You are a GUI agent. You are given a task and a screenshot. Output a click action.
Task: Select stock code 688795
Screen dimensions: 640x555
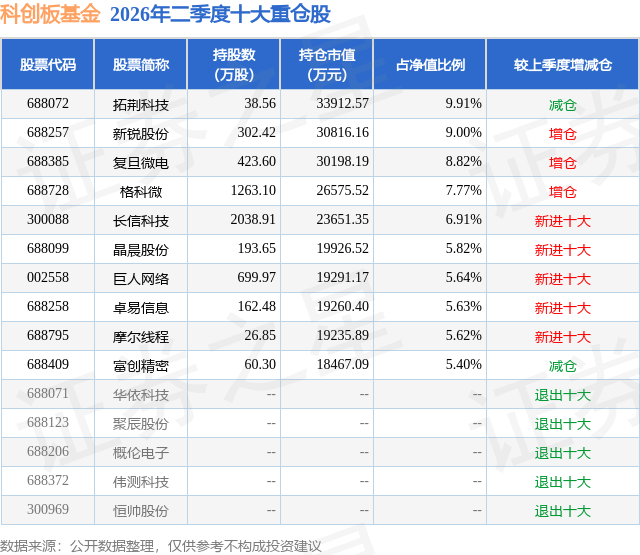(48, 335)
